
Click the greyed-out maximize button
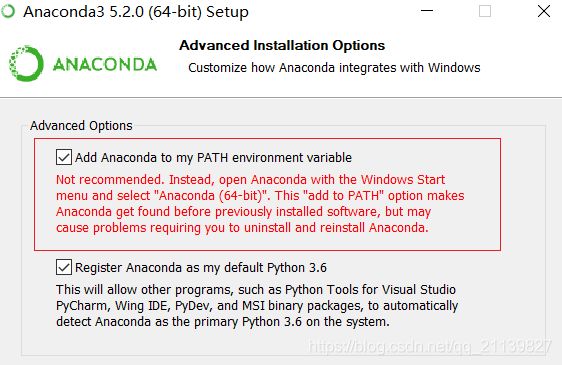tap(485, 11)
